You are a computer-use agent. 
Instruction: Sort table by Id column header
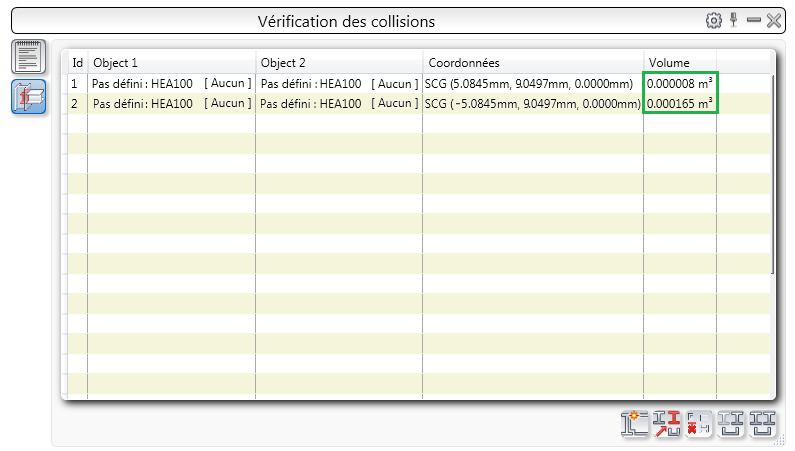click(x=77, y=63)
